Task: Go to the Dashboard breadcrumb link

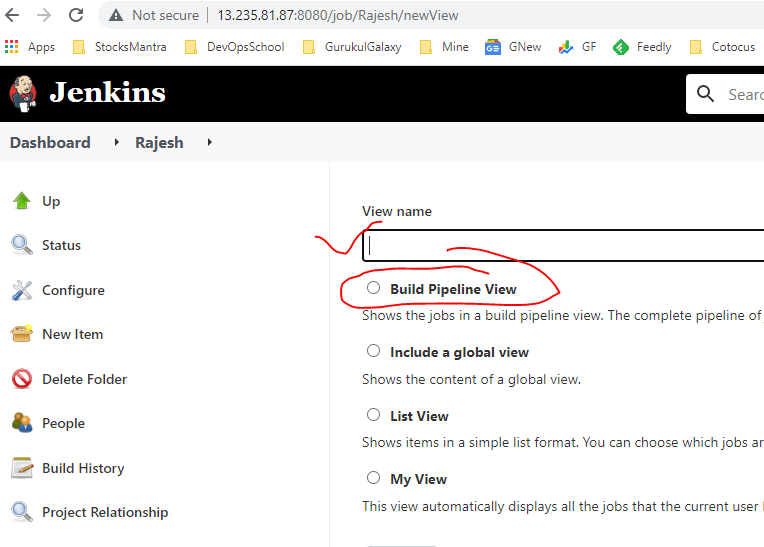Action: pyautogui.click(x=50, y=143)
